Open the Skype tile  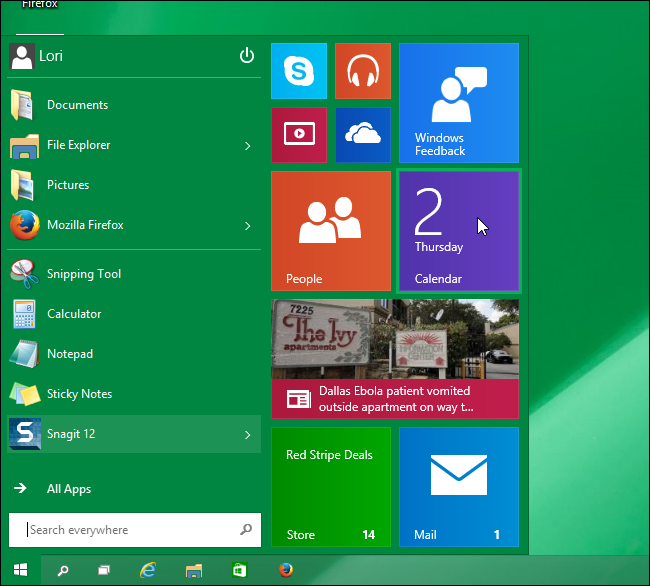coord(298,71)
